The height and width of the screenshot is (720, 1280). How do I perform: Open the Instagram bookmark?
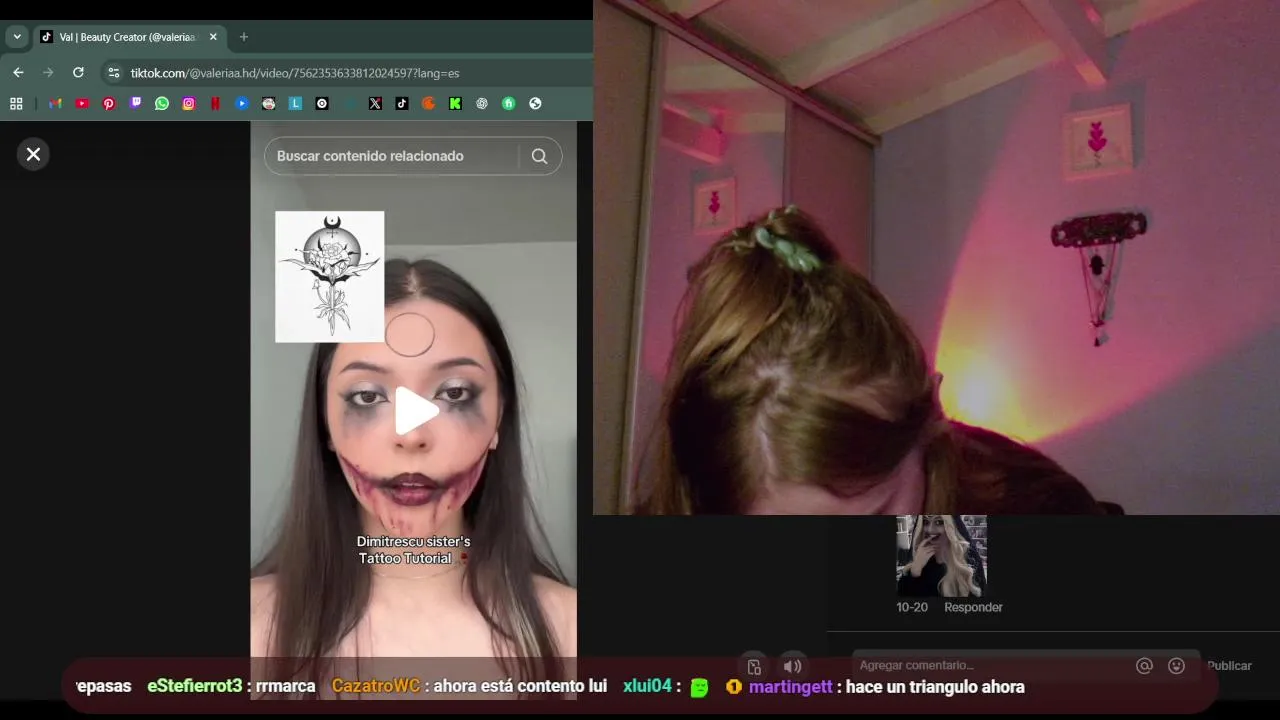188,103
